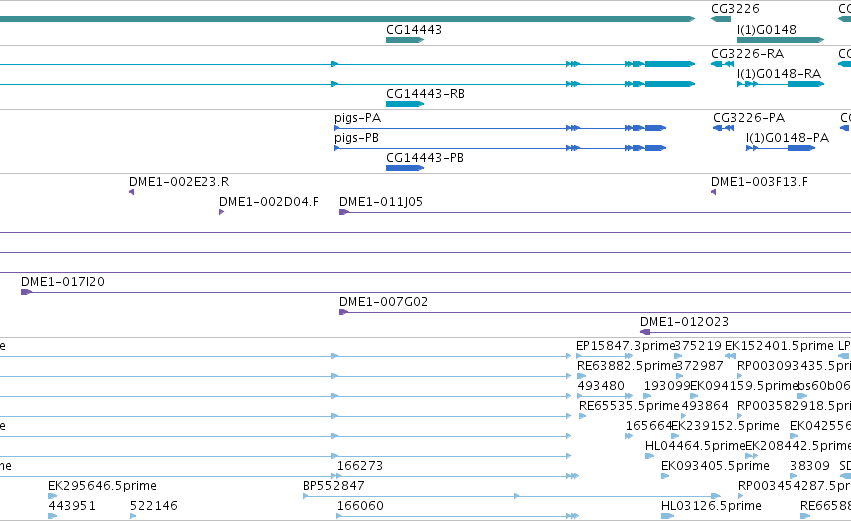Select the HL03126.5prime feature

tap(668, 516)
